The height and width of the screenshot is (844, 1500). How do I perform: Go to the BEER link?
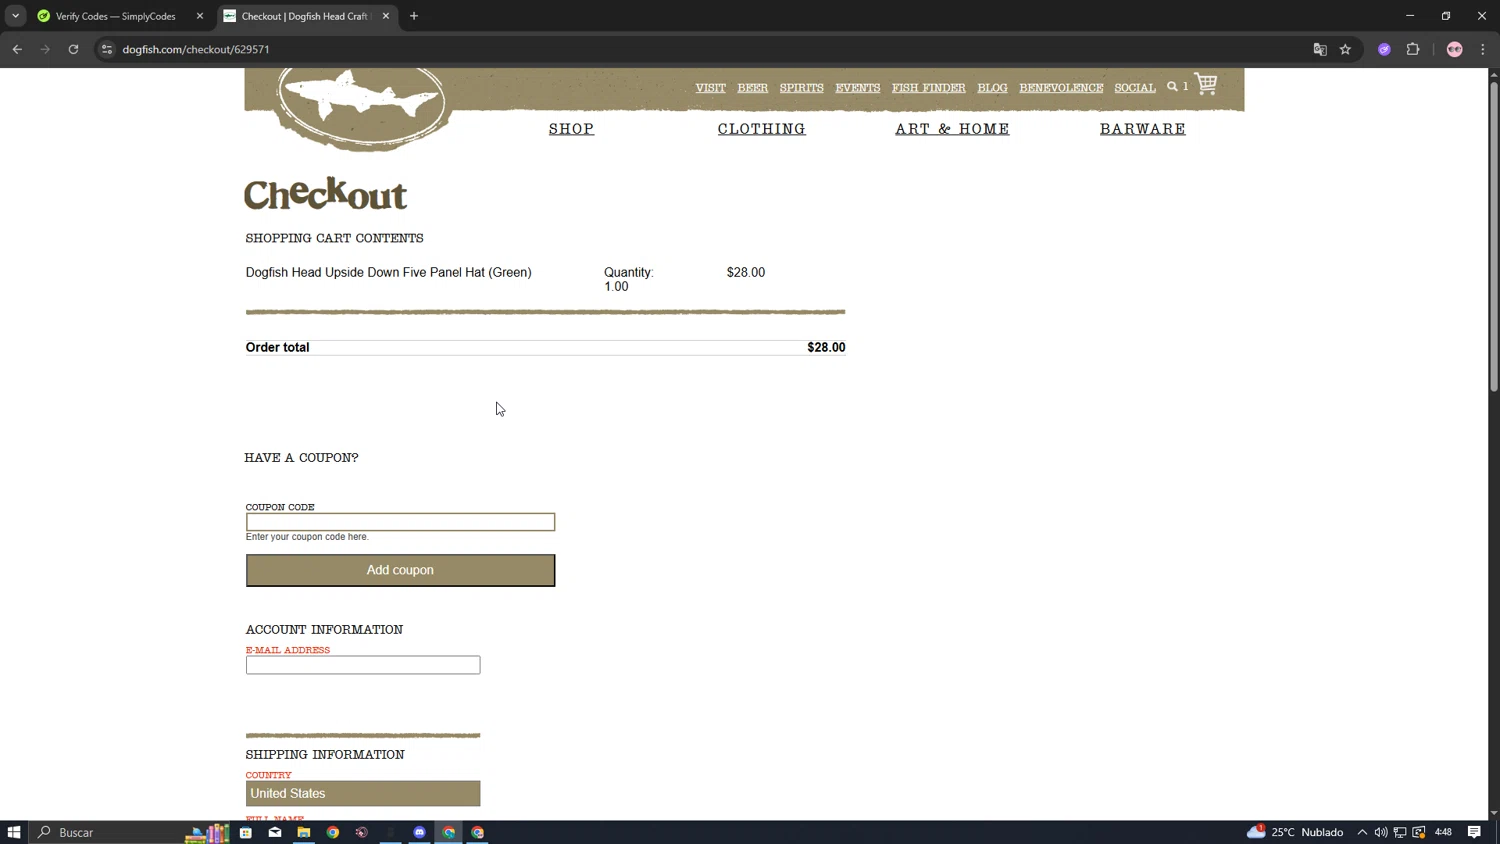tap(753, 88)
